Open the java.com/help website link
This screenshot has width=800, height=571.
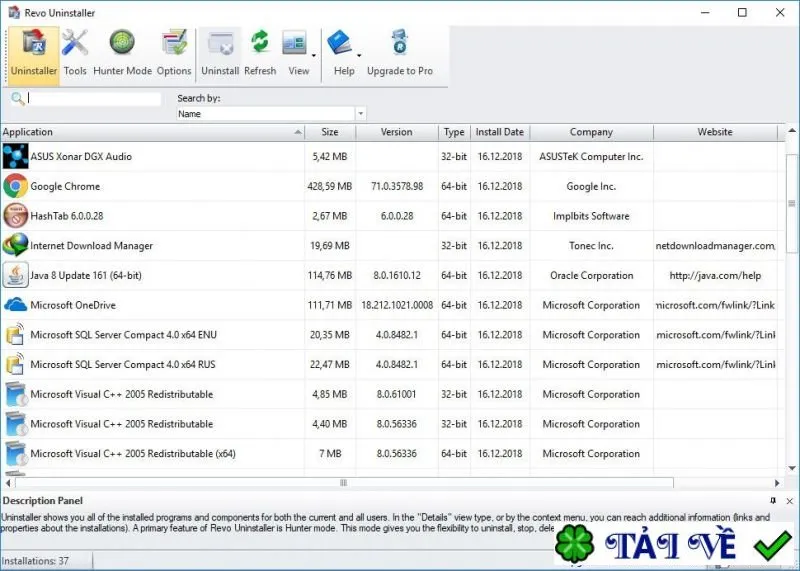coord(715,276)
